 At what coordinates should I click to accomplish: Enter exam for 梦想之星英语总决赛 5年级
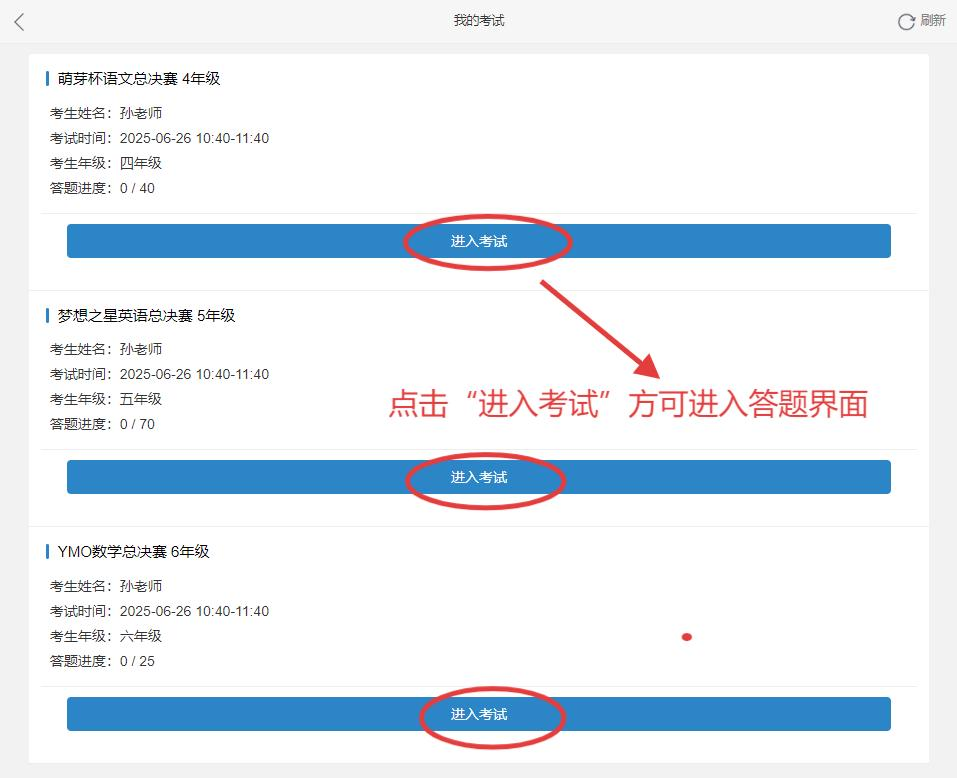[x=478, y=477]
